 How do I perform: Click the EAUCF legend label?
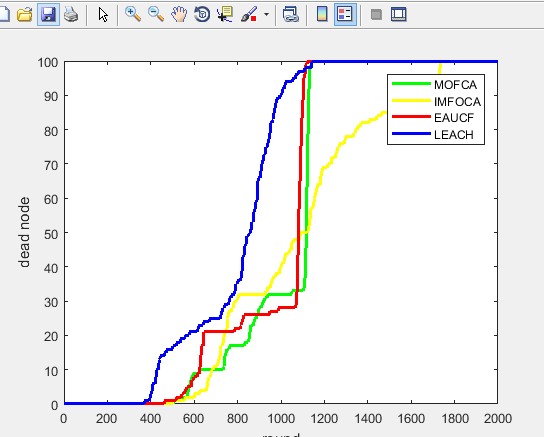(454, 118)
